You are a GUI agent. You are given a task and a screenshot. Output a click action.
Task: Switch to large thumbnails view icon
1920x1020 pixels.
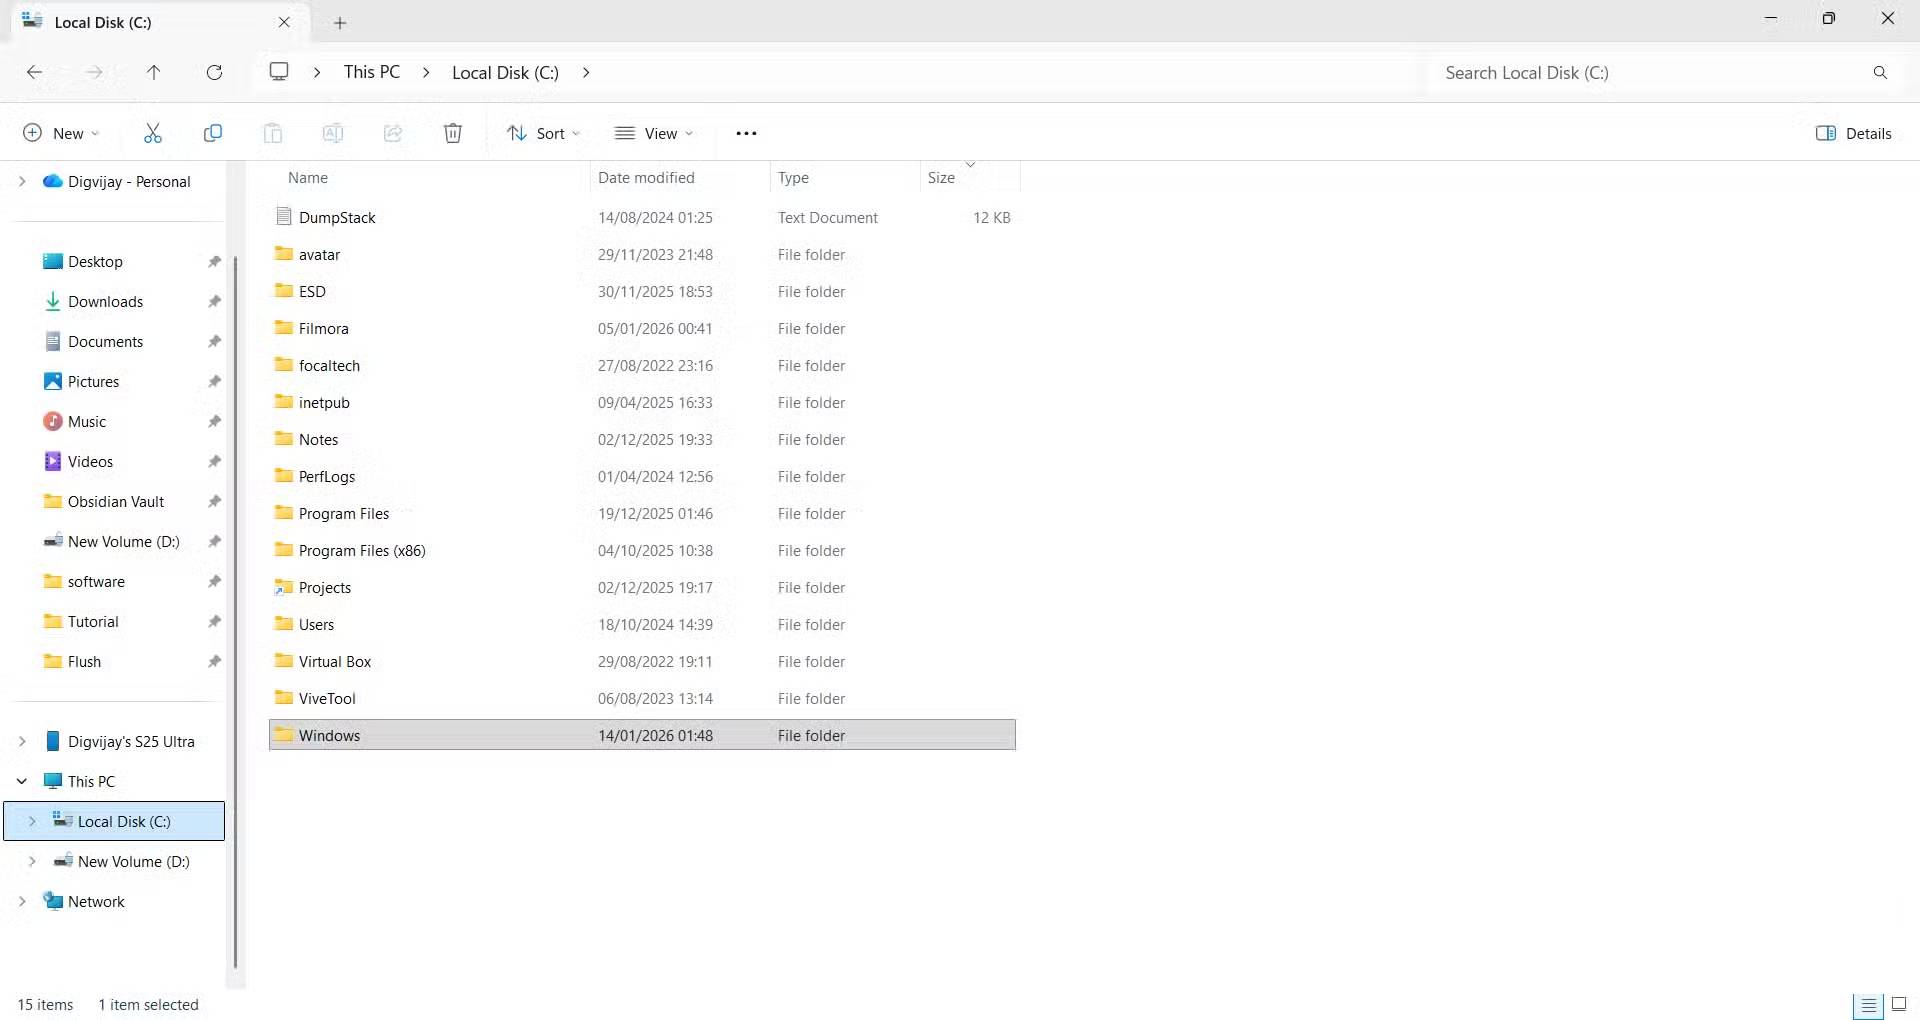pos(1899,1005)
